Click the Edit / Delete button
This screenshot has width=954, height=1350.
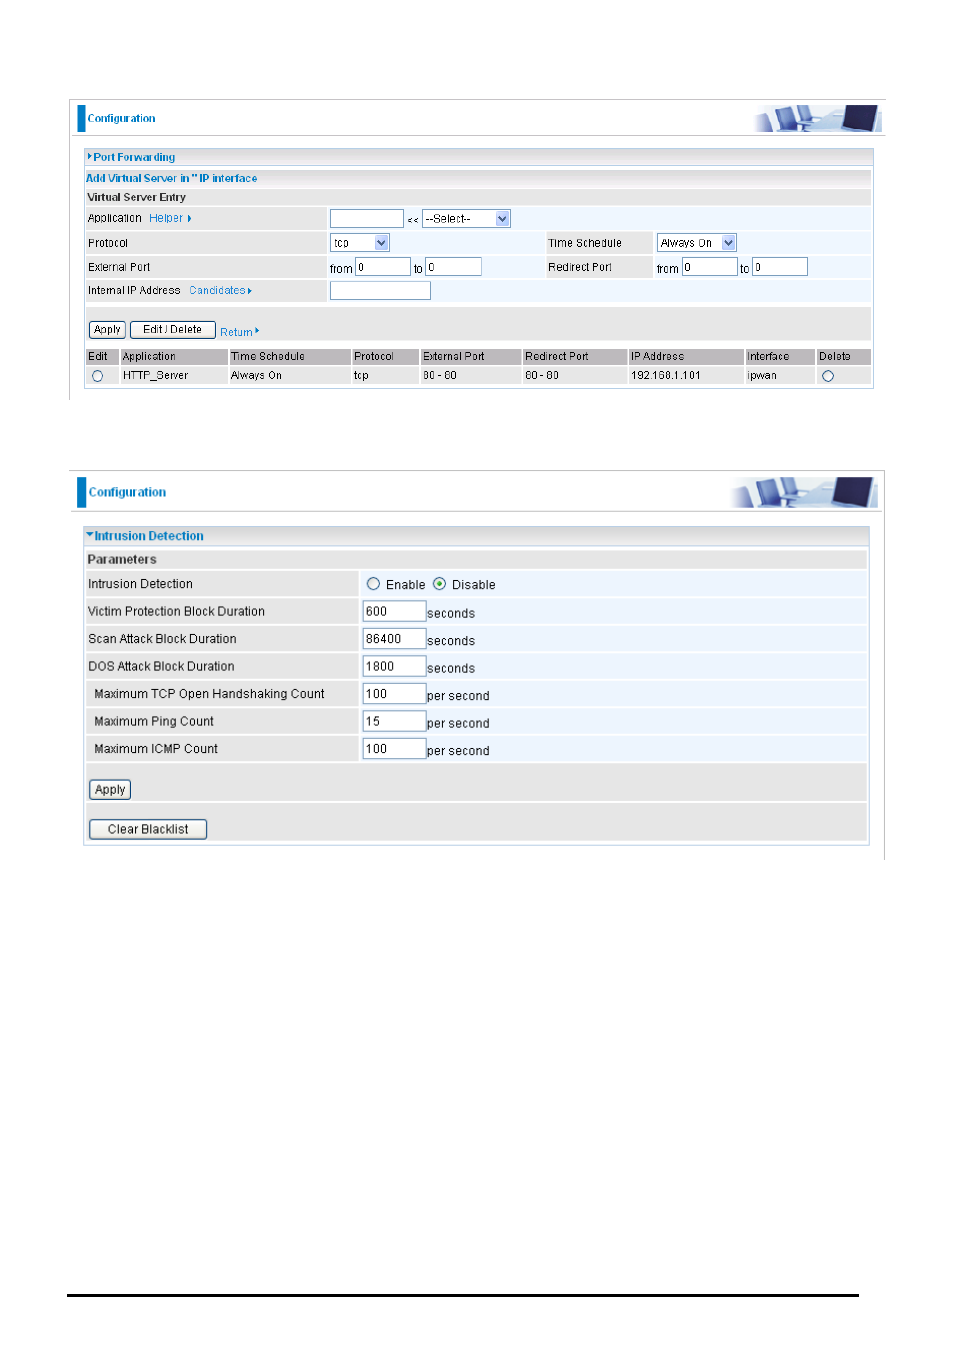[173, 330]
